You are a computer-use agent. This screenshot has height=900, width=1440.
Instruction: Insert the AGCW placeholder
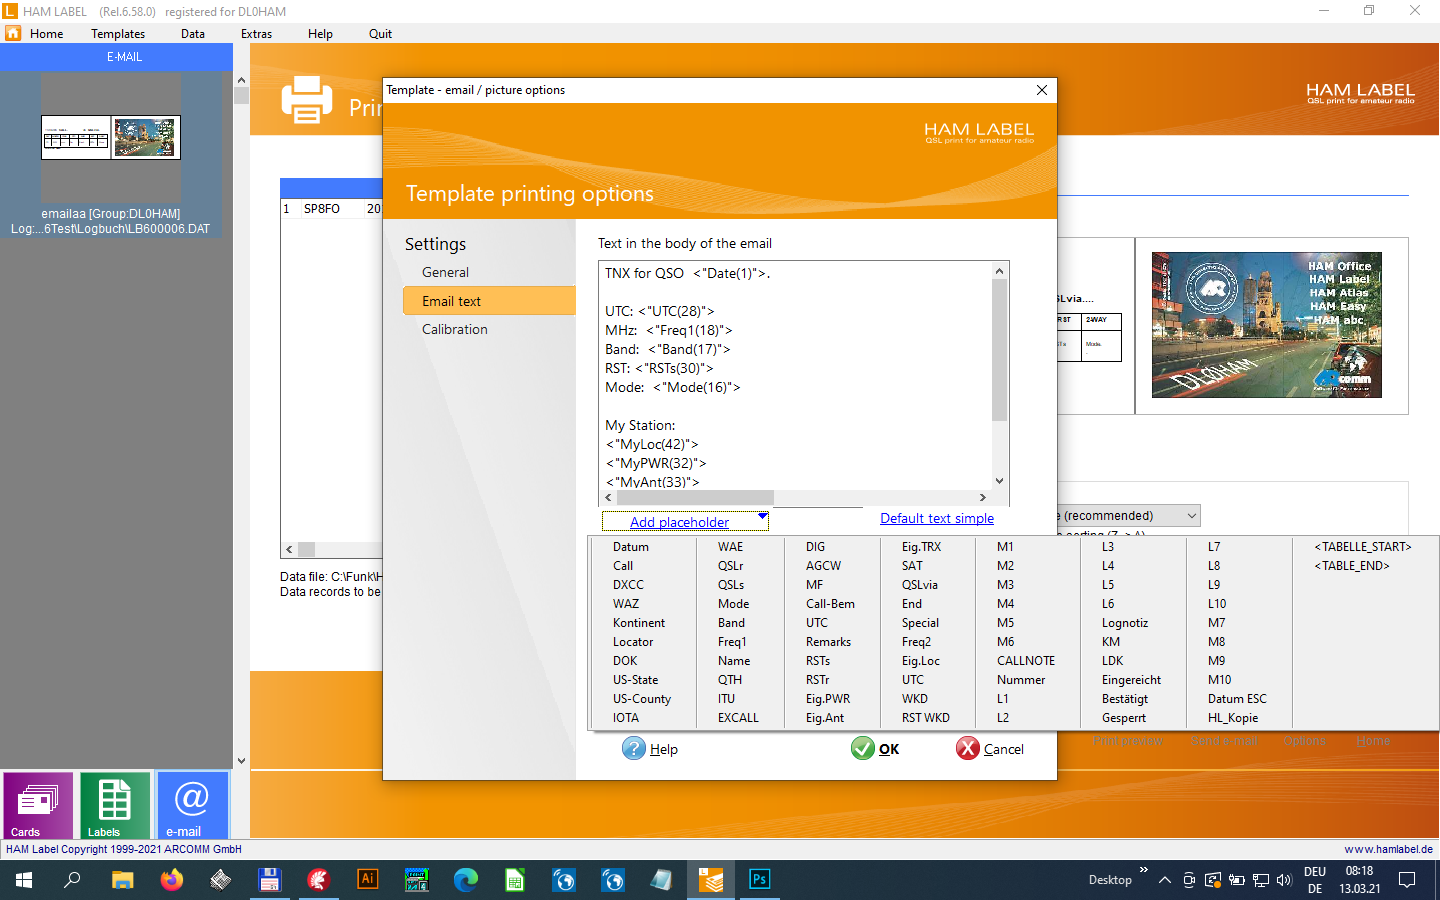(823, 566)
